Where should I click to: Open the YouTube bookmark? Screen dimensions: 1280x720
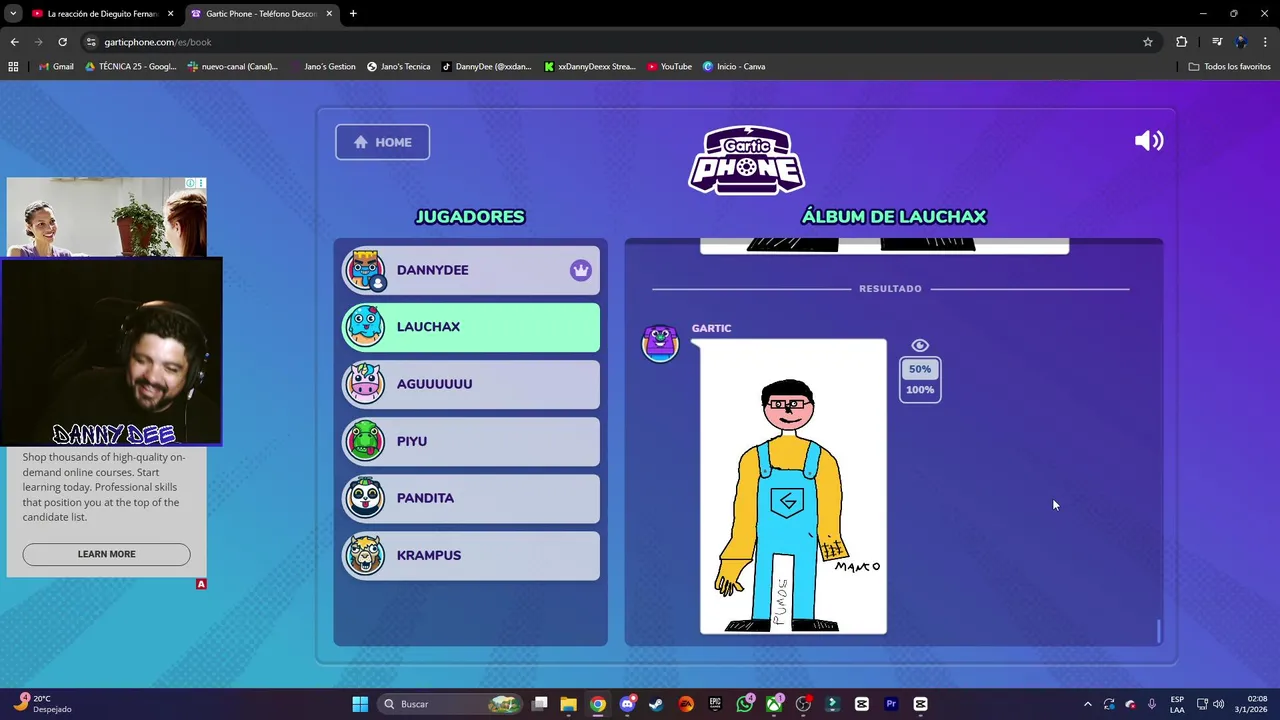pos(669,67)
